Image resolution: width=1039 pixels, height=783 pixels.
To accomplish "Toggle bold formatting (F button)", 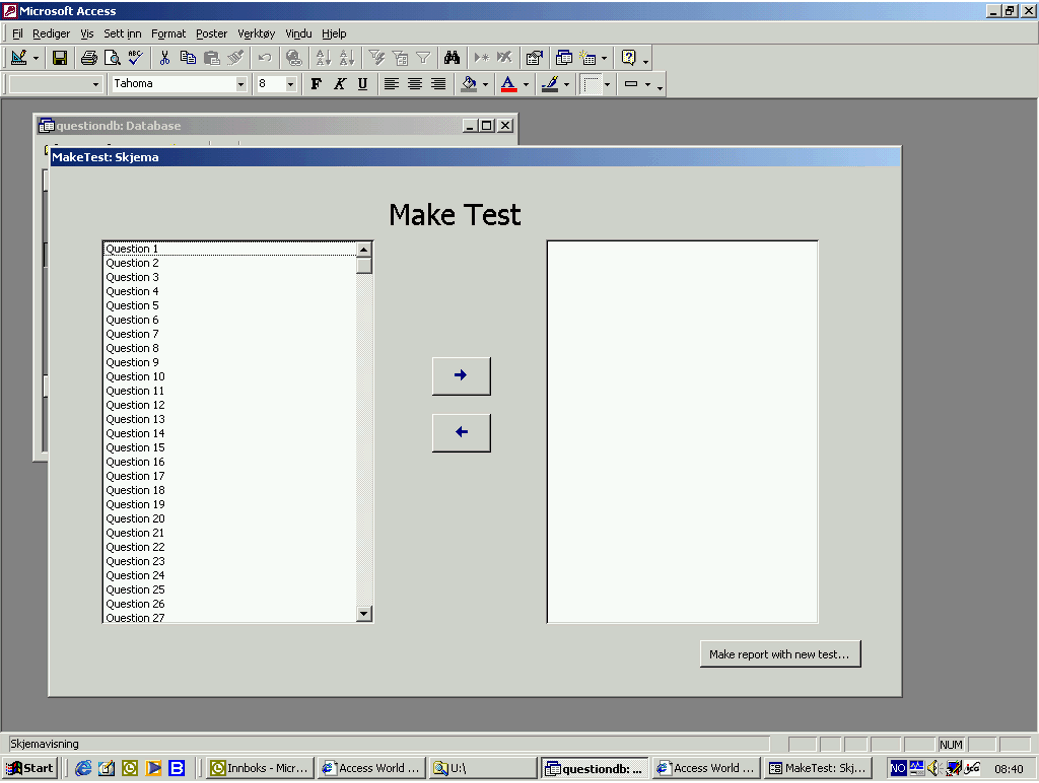I will tap(316, 84).
